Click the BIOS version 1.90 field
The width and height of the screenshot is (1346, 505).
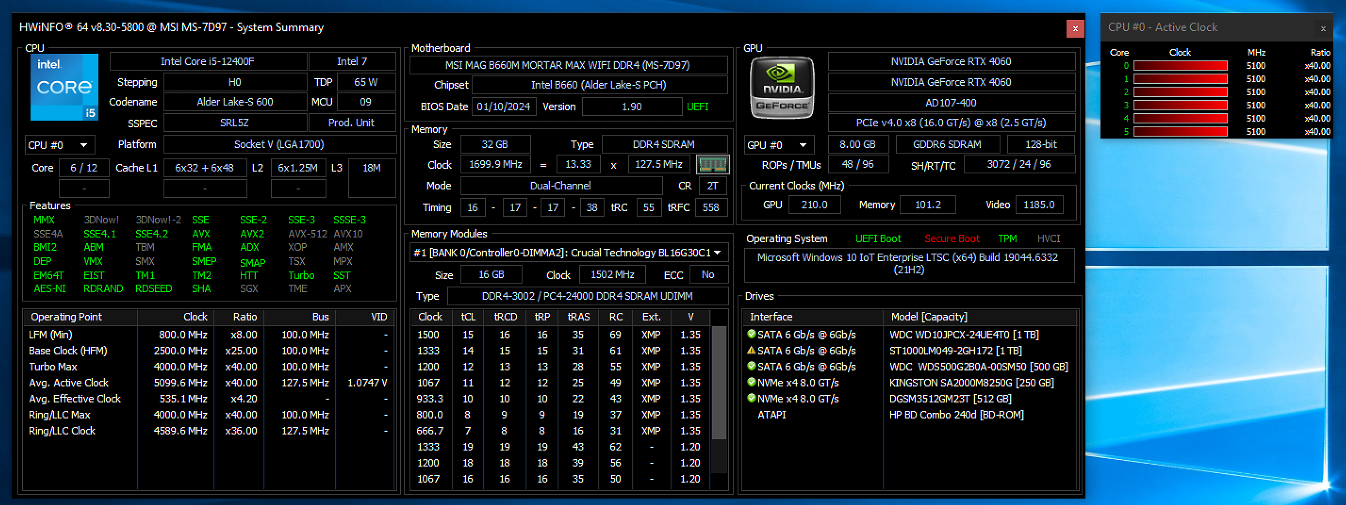(631, 106)
